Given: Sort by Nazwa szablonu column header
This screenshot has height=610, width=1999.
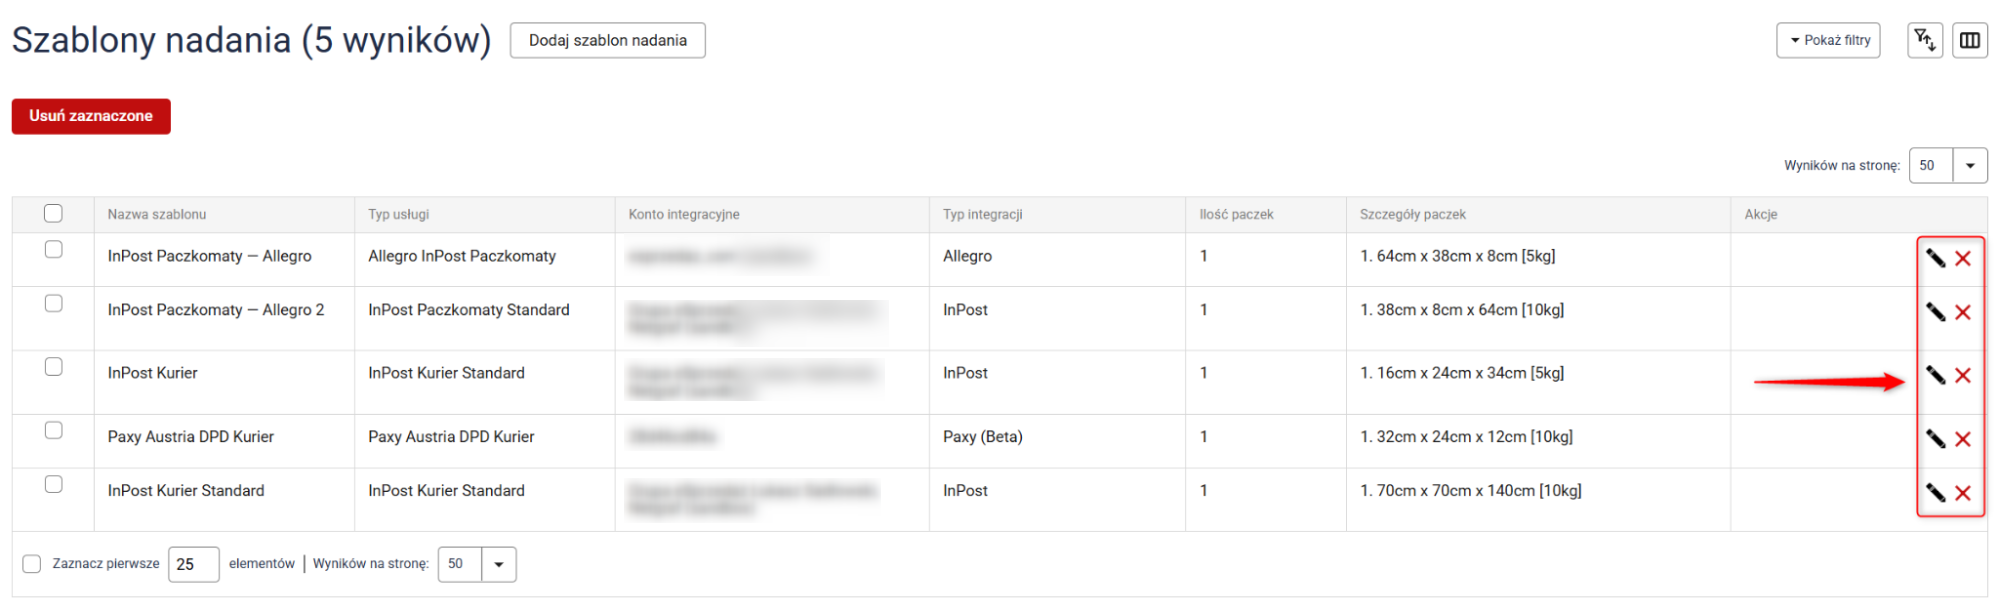Looking at the screenshot, I should [x=157, y=214].
